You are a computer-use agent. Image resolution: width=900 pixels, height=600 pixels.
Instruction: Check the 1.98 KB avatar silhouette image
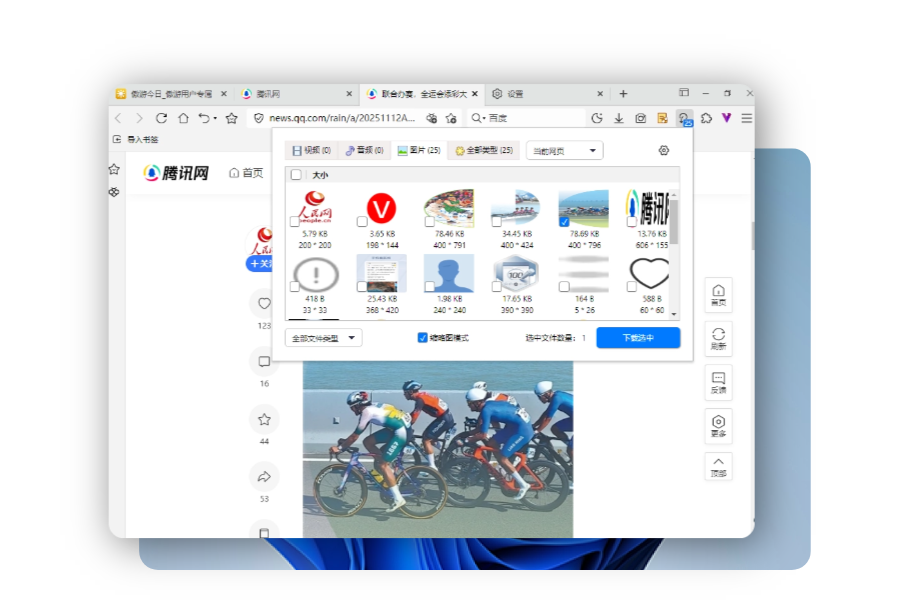pos(429,287)
